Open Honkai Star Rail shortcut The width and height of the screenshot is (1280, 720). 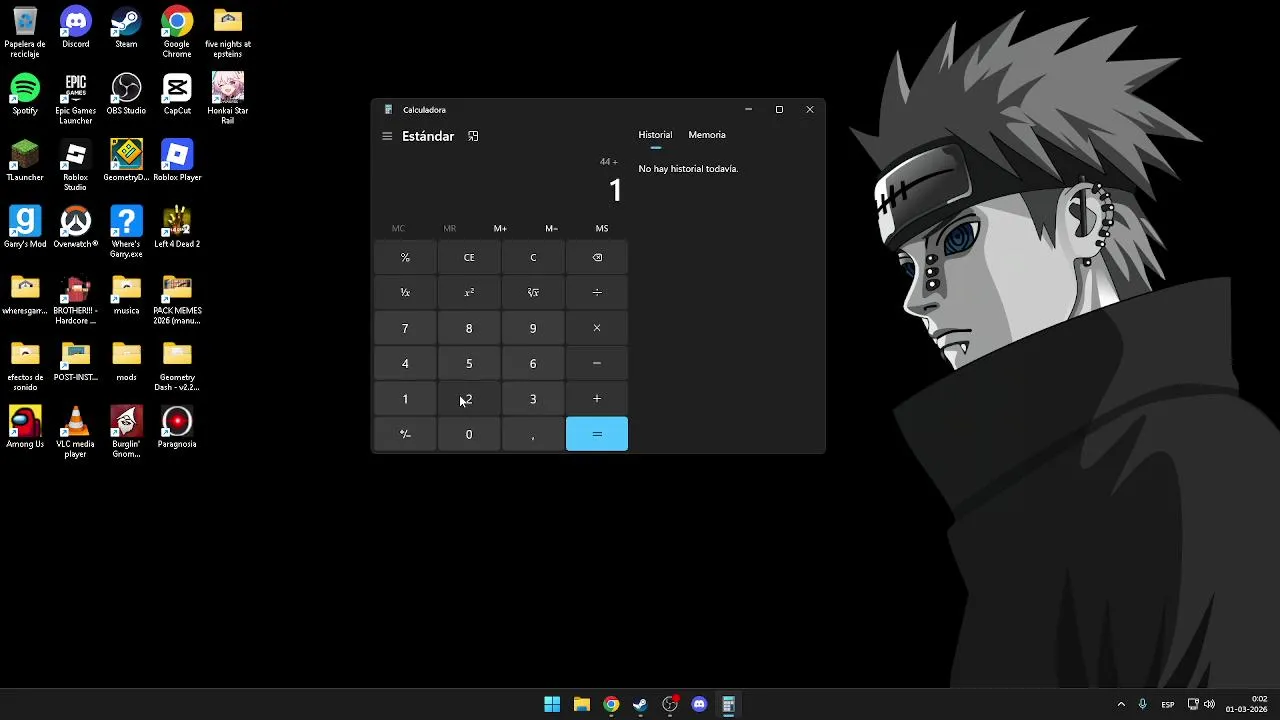point(228,99)
